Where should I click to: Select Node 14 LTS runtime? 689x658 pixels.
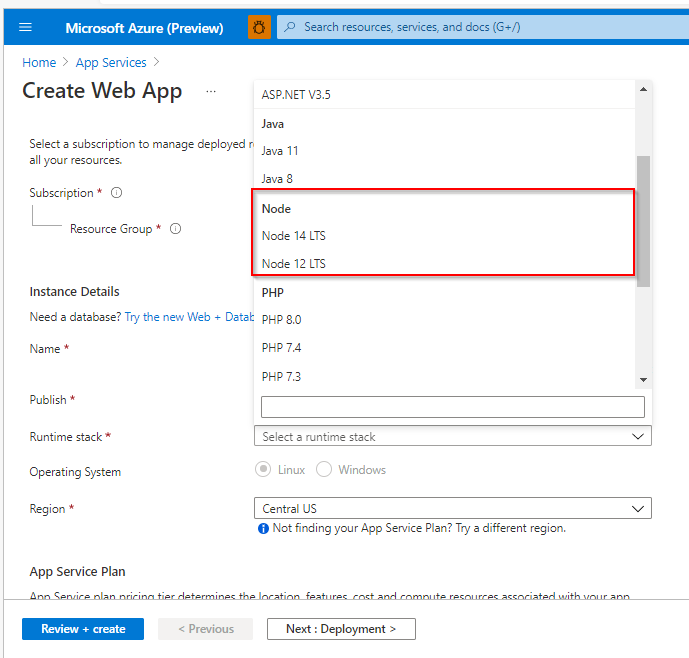443,236
